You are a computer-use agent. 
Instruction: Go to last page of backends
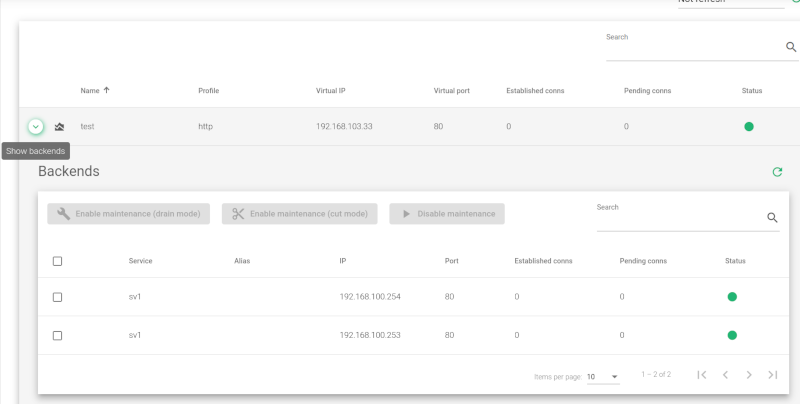point(772,375)
